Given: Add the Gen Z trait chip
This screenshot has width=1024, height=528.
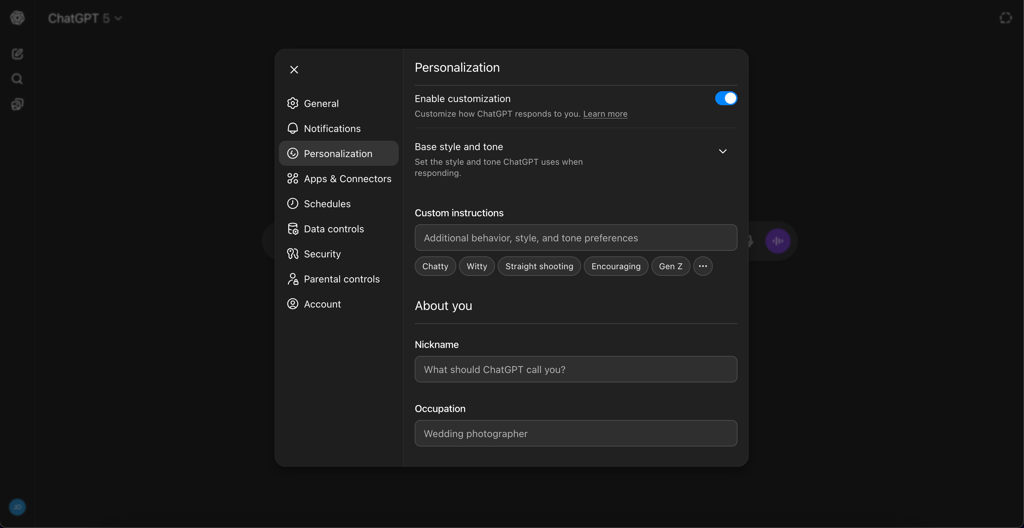Looking at the screenshot, I should point(671,266).
